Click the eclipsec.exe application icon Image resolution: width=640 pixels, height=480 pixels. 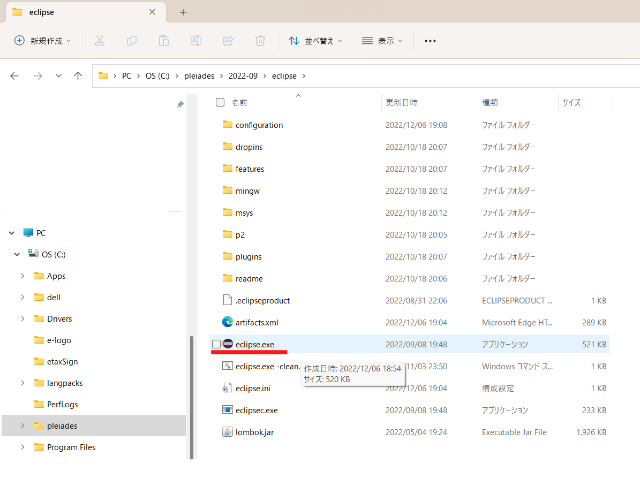click(x=227, y=410)
